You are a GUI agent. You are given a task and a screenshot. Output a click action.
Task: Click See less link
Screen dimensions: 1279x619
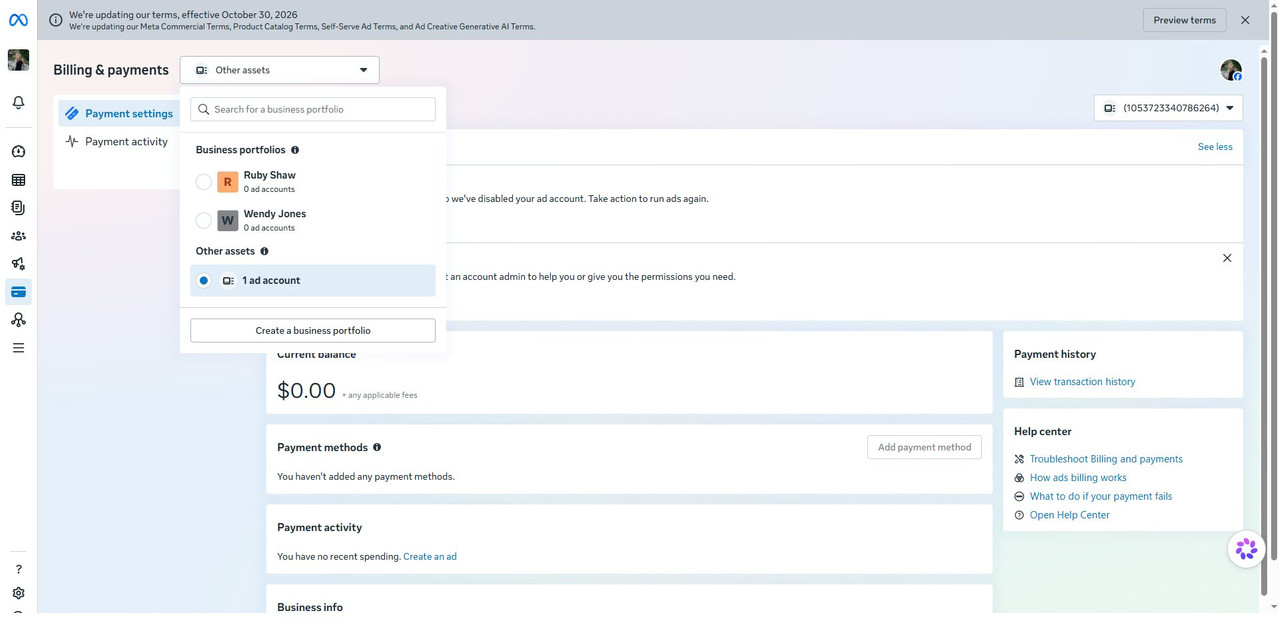pyautogui.click(x=1215, y=147)
